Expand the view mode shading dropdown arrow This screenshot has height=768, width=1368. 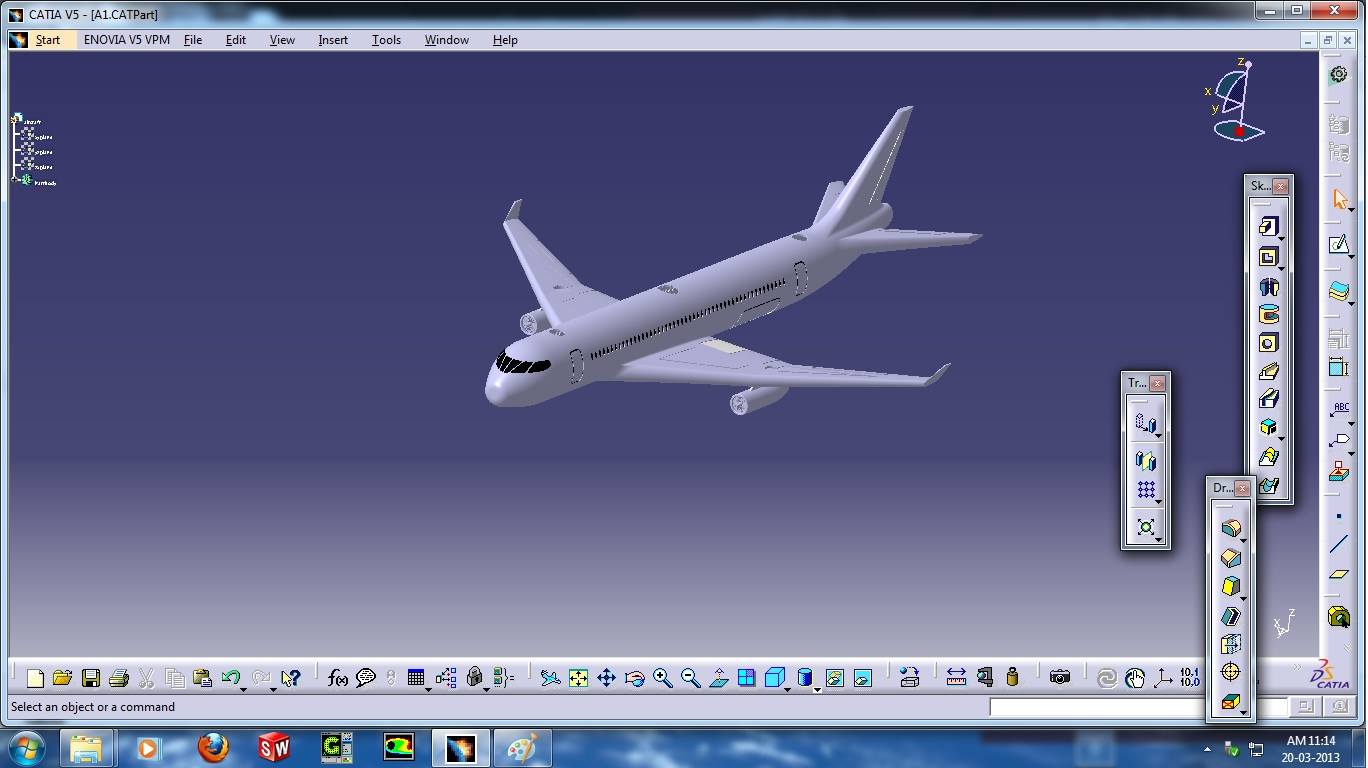point(817,689)
